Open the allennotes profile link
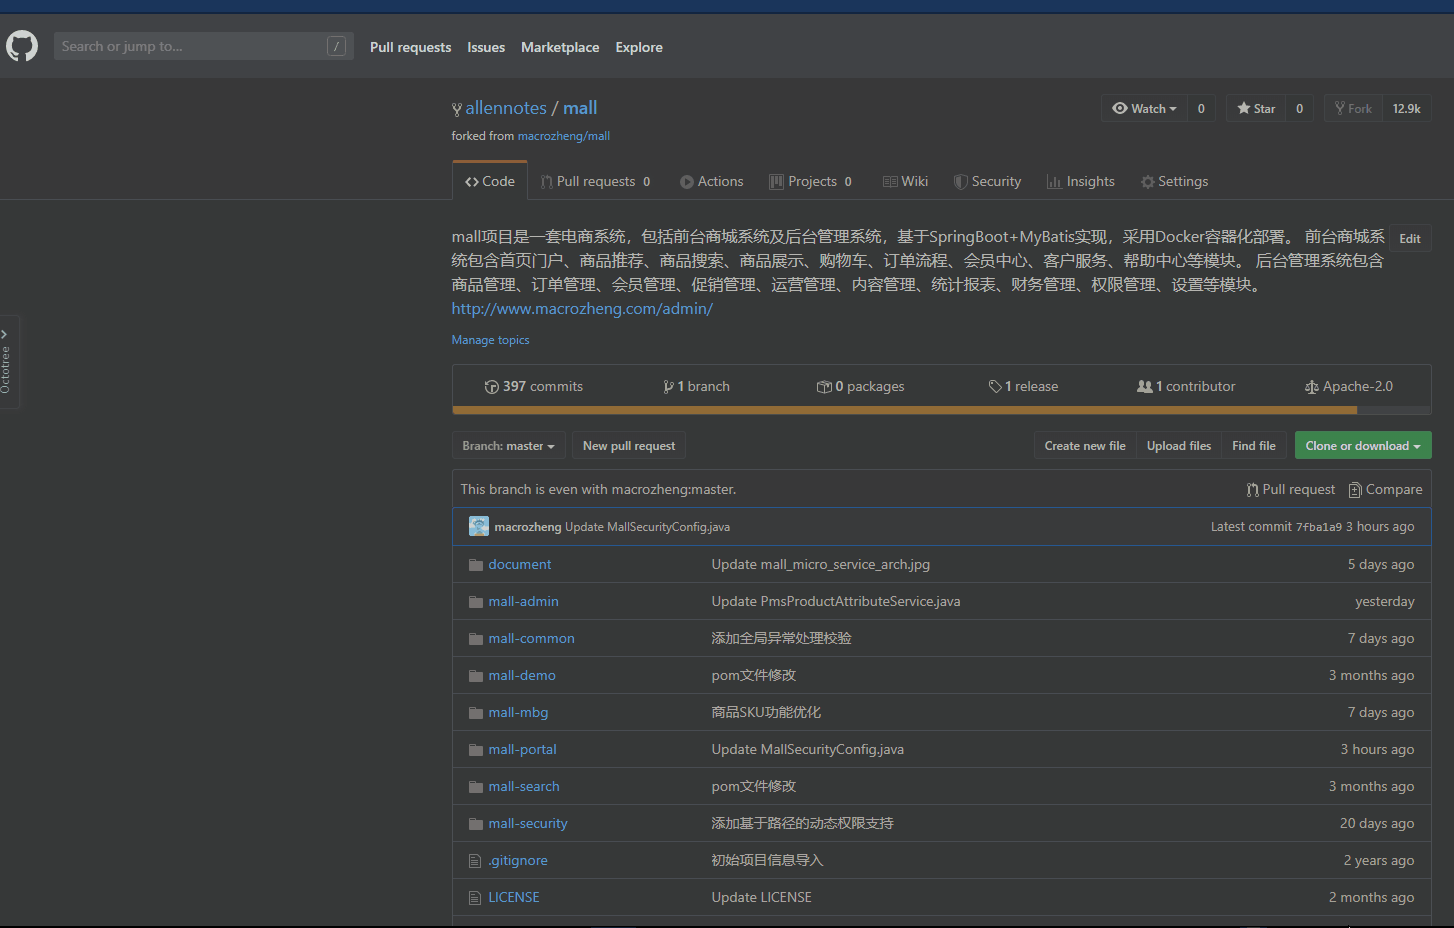The width and height of the screenshot is (1454, 928). tap(506, 108)
